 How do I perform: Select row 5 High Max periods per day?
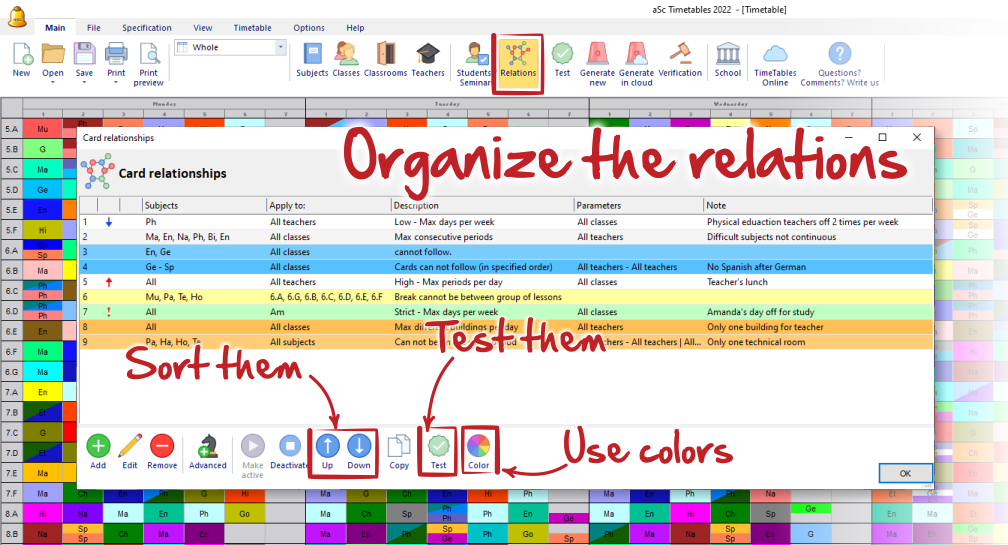click(506, 282)
